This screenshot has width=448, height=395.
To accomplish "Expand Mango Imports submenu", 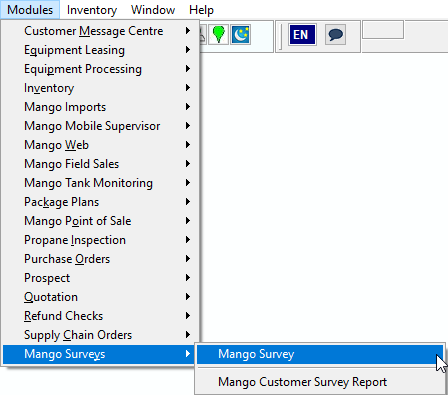I will tap(100, 107).
